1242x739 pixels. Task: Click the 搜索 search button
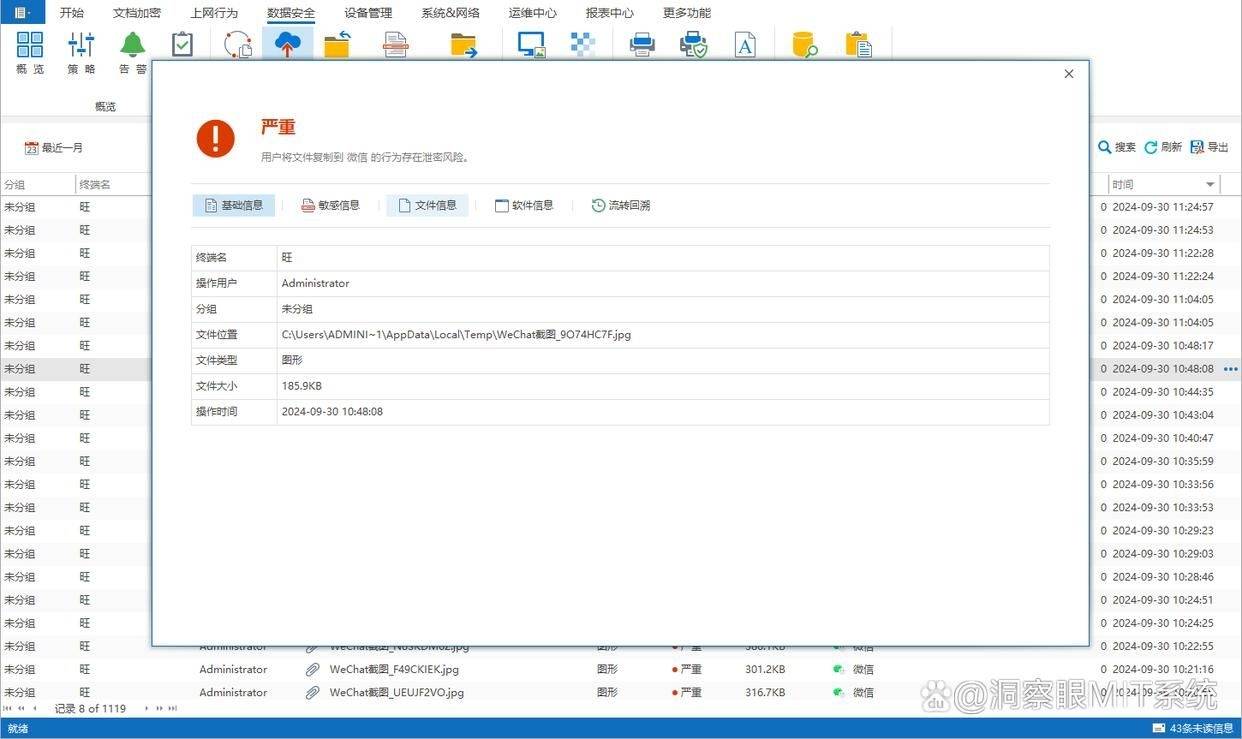coord(1117,147)
